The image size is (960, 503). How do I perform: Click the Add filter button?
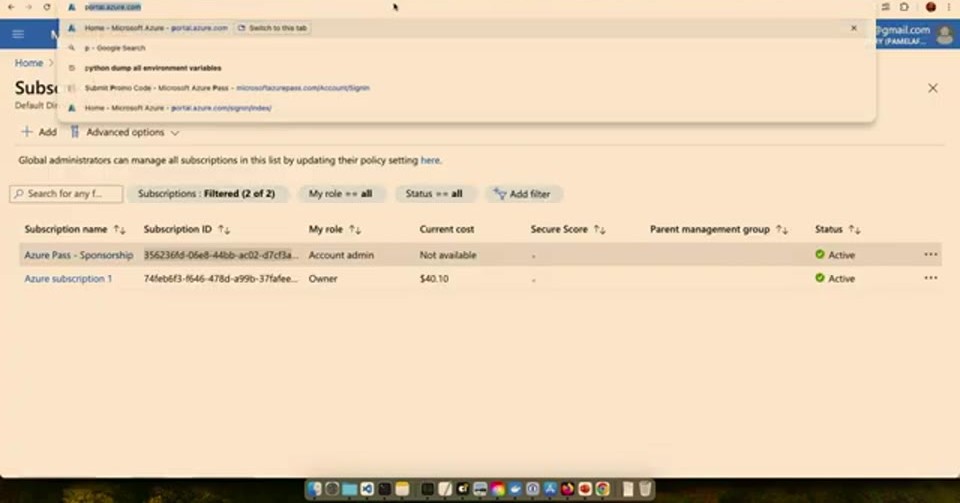pos(523,194)
